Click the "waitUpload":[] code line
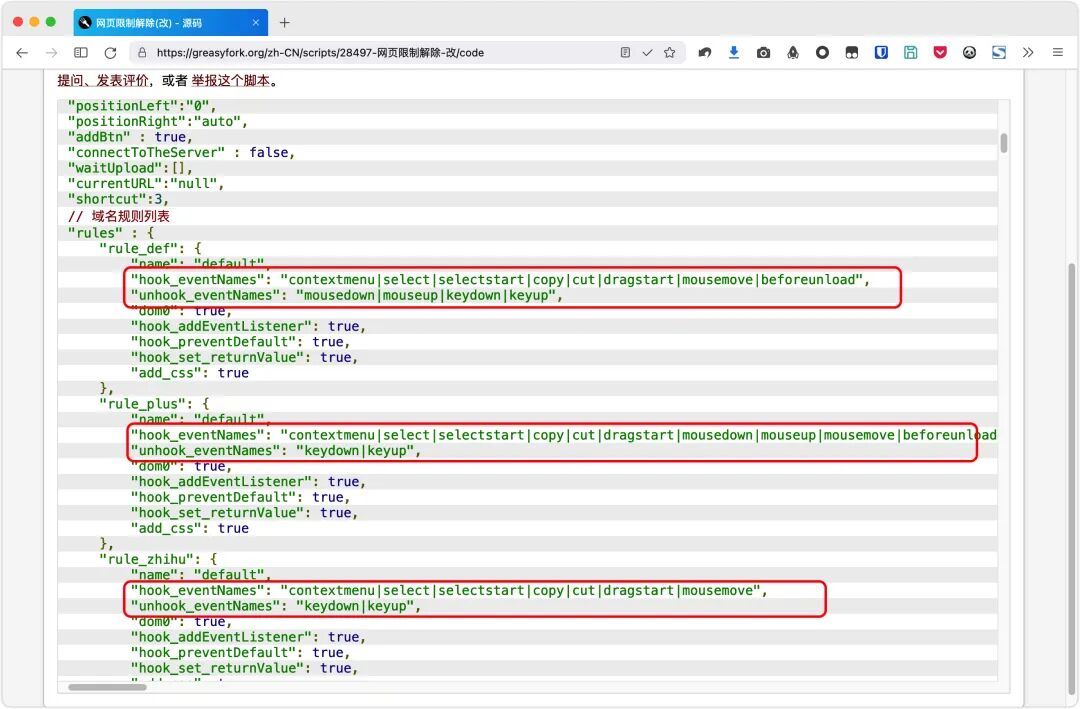This screenshot has width=1080, height=709. [130, 168]
